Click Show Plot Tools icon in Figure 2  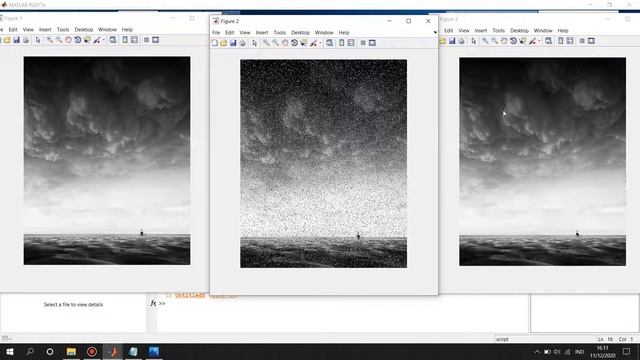(x=372, y=43)
